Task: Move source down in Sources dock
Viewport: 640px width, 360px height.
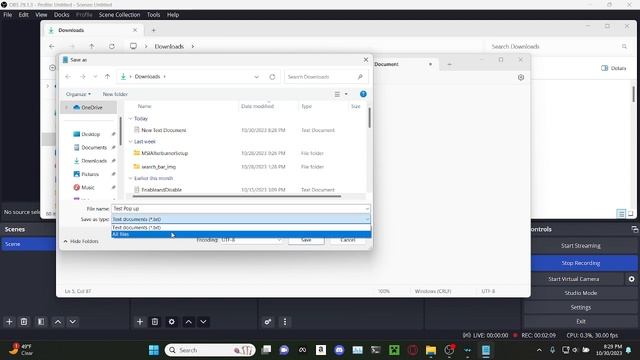Action: [x=203, y=322]
